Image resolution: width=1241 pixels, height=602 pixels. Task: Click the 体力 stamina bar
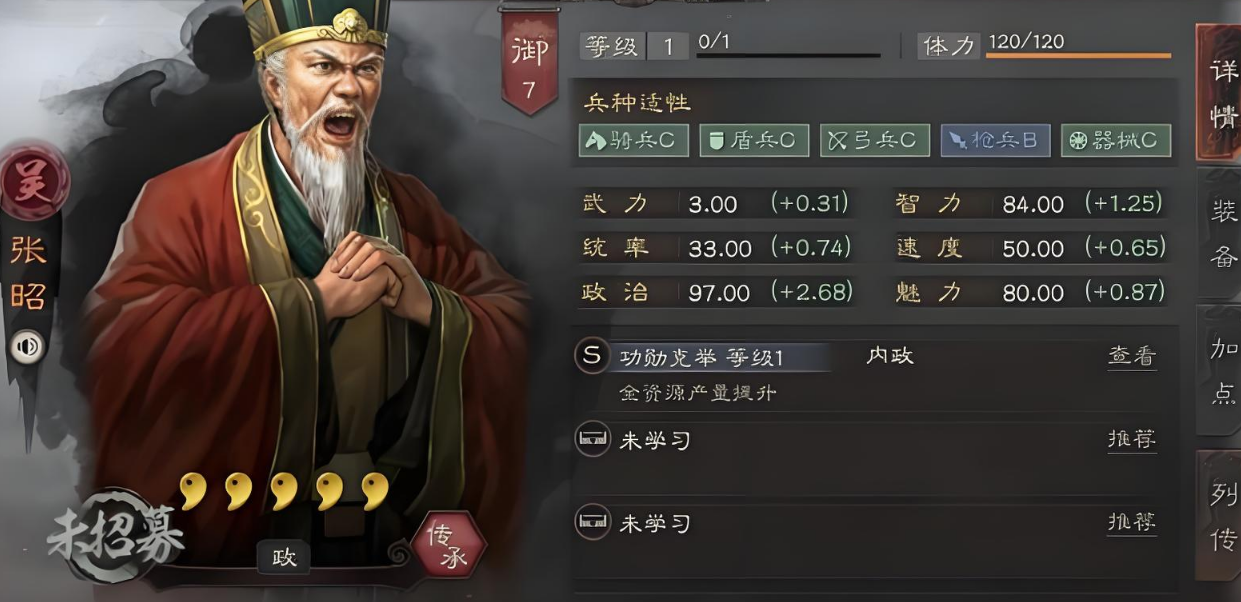point(1078,55)
